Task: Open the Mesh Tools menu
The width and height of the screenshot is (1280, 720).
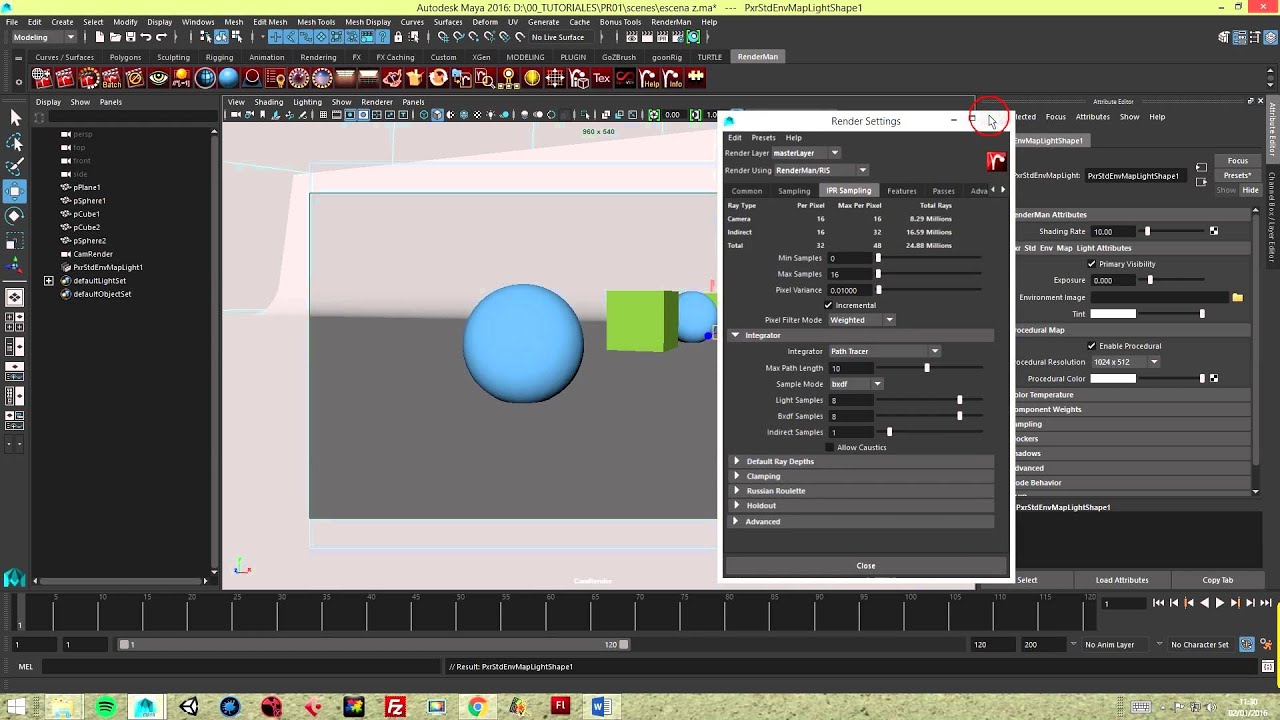Action: [316, 22]
